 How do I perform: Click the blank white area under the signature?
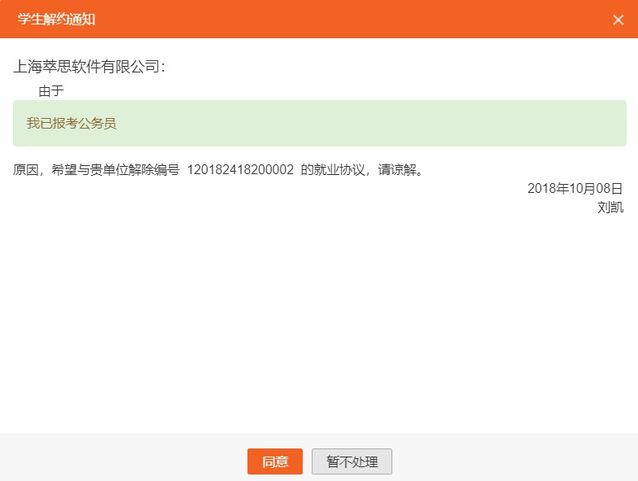pyautogui.click(x=320, y=320)
